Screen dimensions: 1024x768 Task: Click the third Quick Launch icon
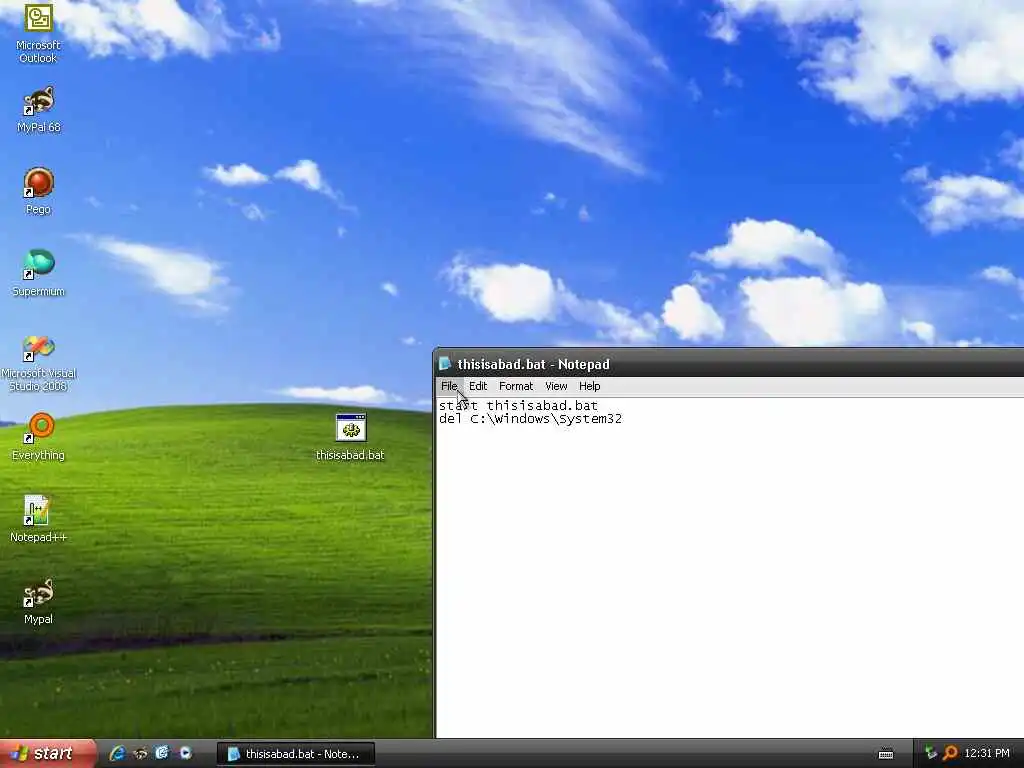162,753
